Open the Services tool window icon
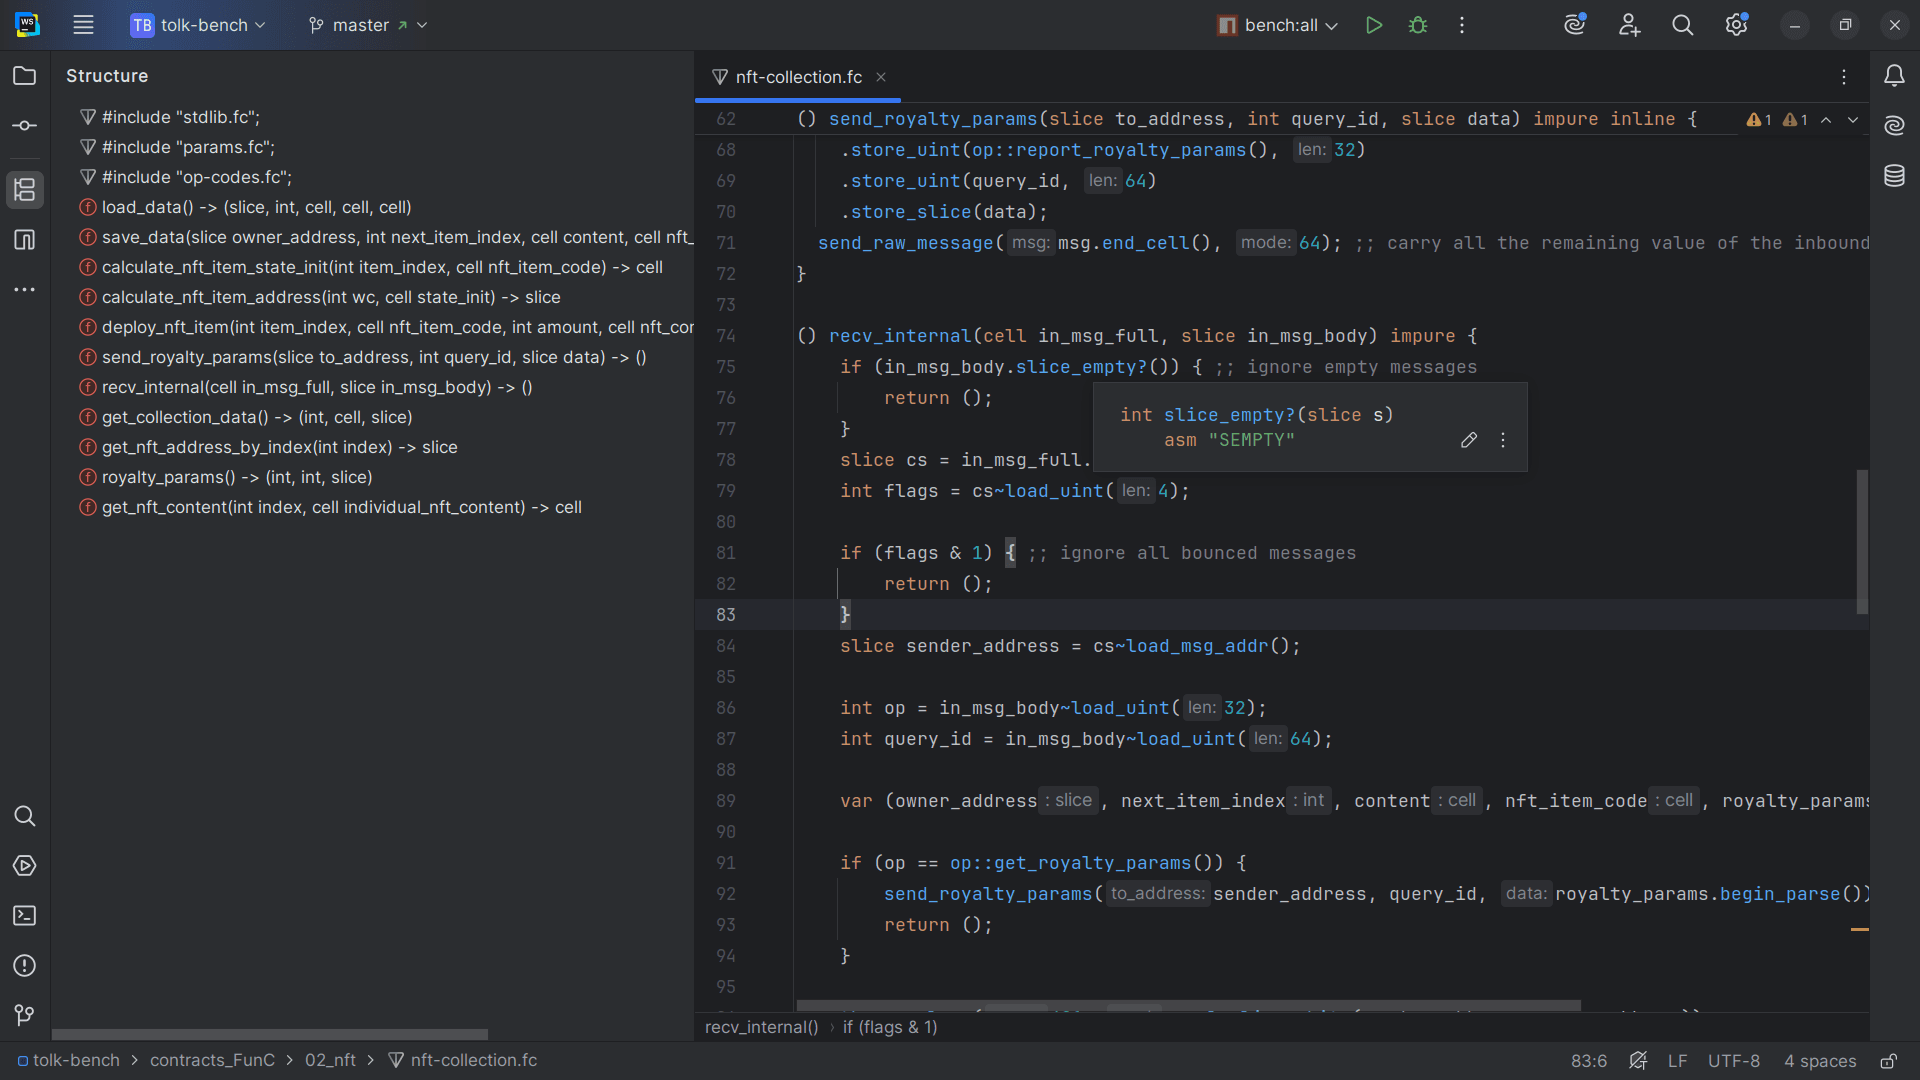 (x=25, y=866)
